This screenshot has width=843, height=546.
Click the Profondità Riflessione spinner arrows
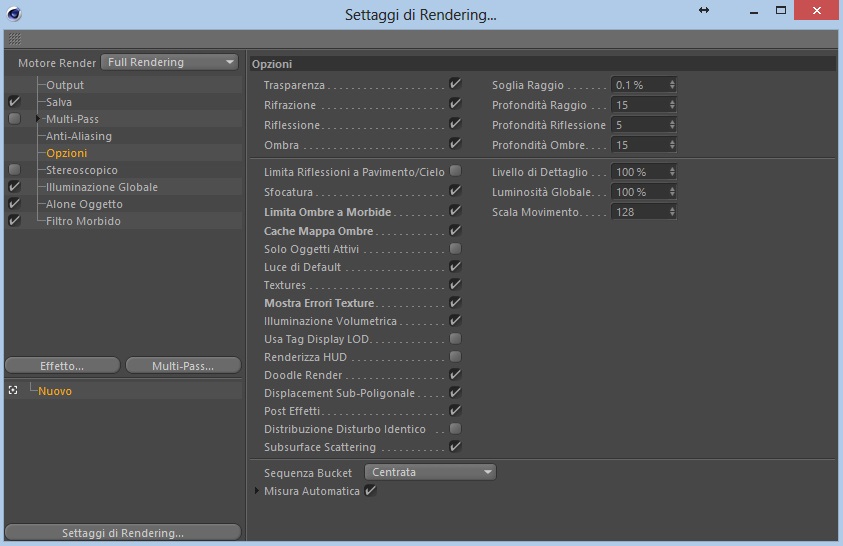[x=672, y=125]
